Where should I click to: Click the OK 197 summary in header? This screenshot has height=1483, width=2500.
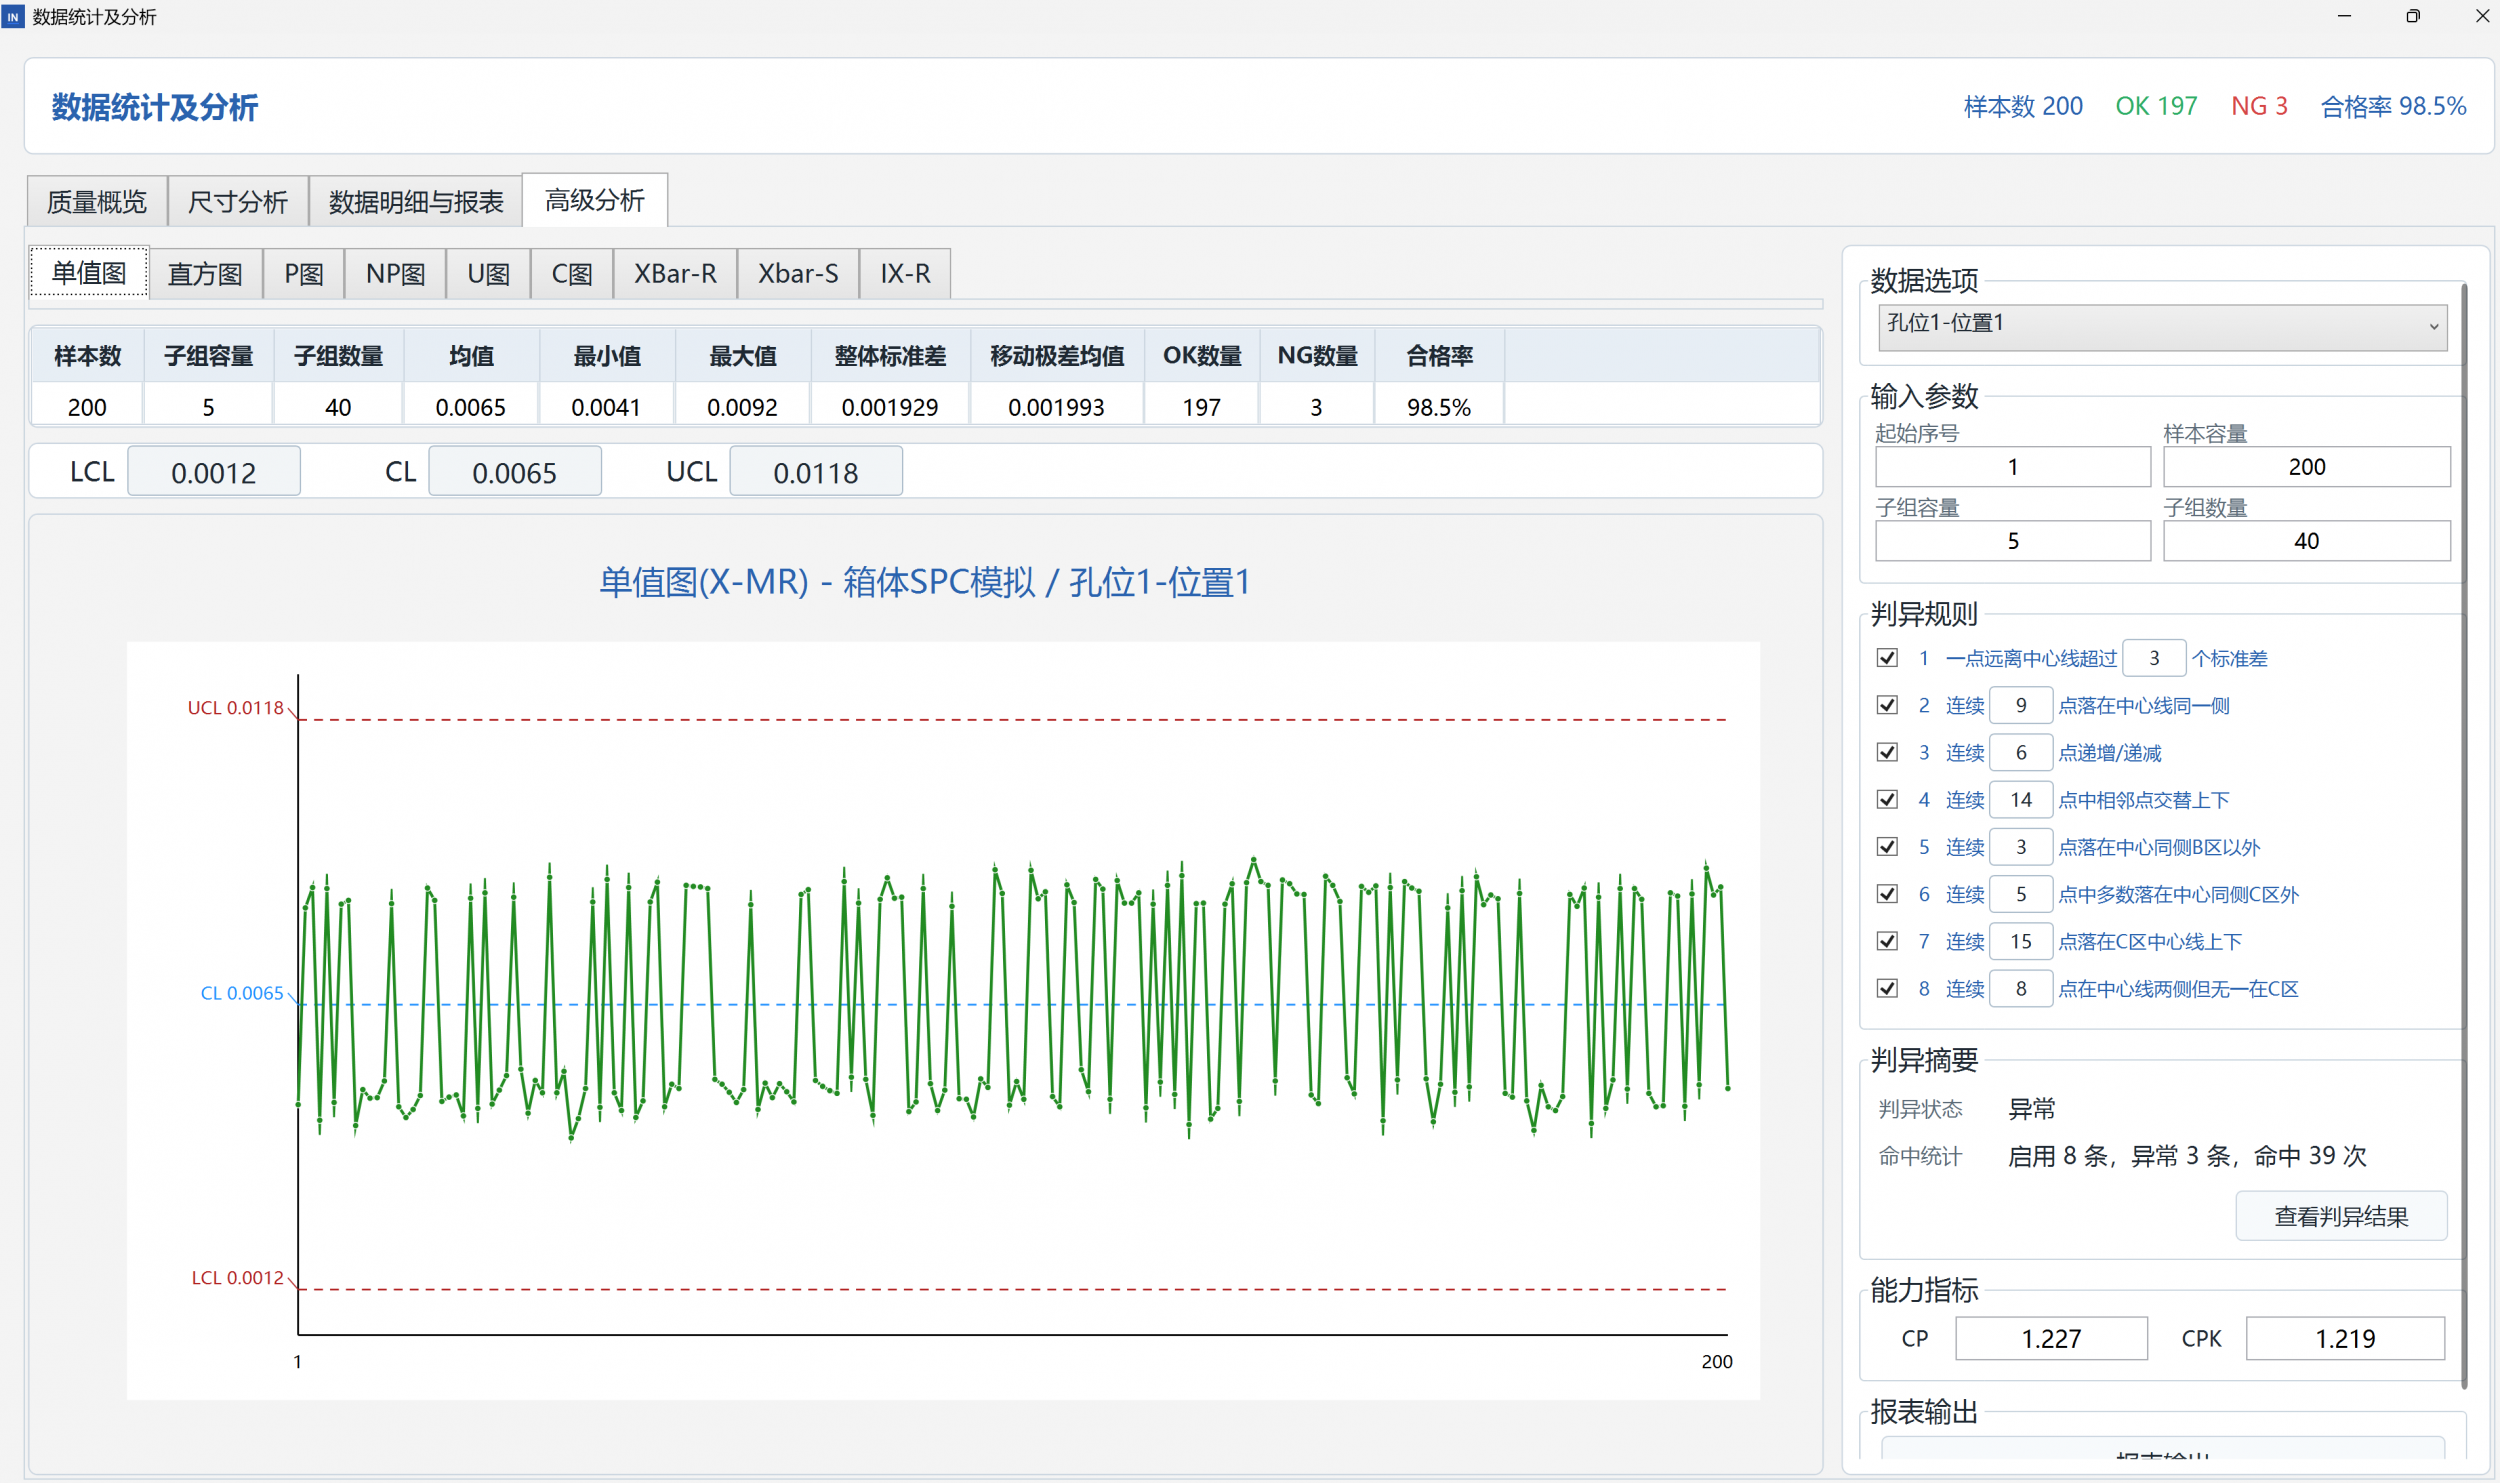(x=2156, y=106)
